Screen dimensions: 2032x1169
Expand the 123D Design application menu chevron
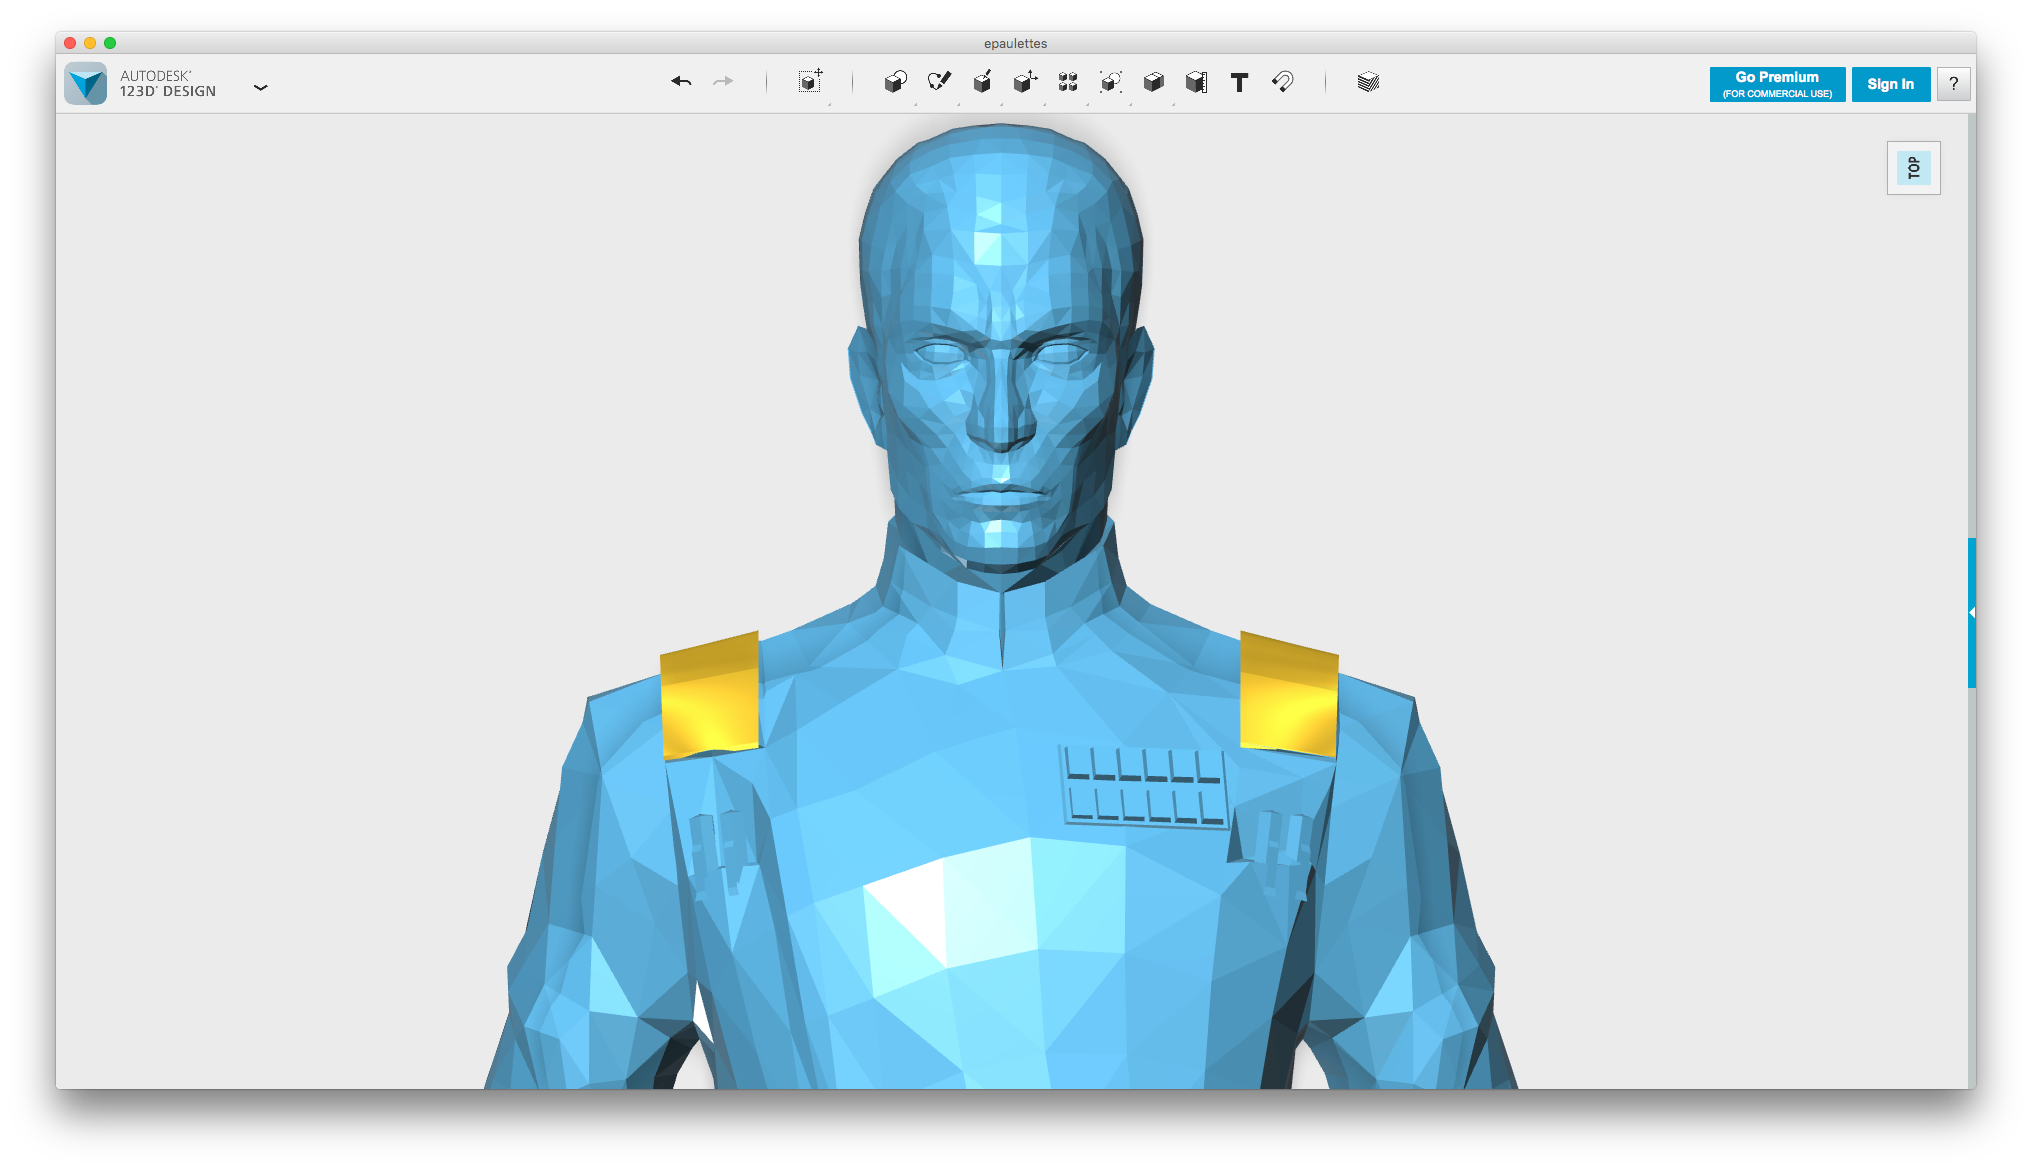(x=261, y=88)
